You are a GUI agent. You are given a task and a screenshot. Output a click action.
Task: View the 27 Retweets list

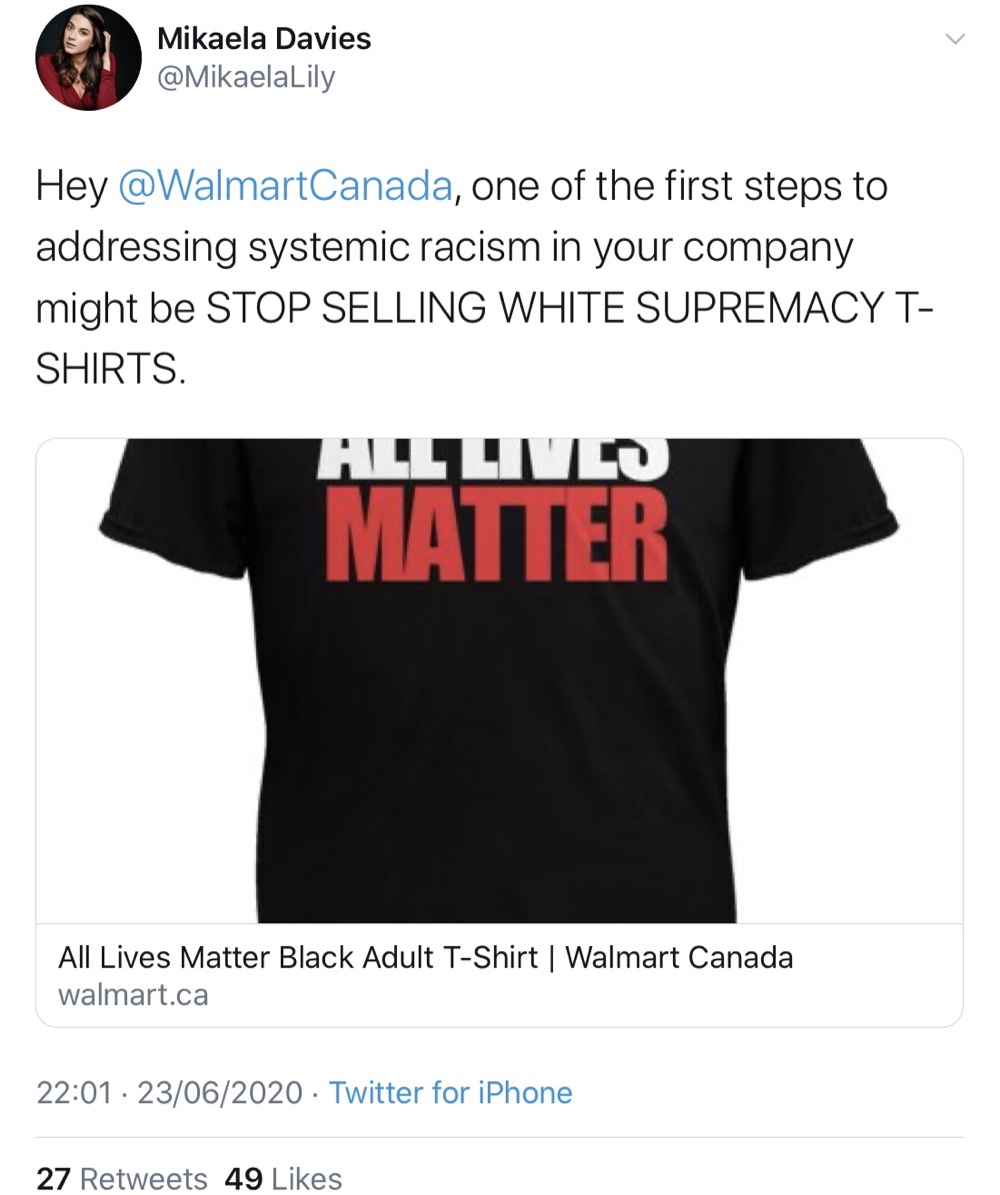[122, 1178]
